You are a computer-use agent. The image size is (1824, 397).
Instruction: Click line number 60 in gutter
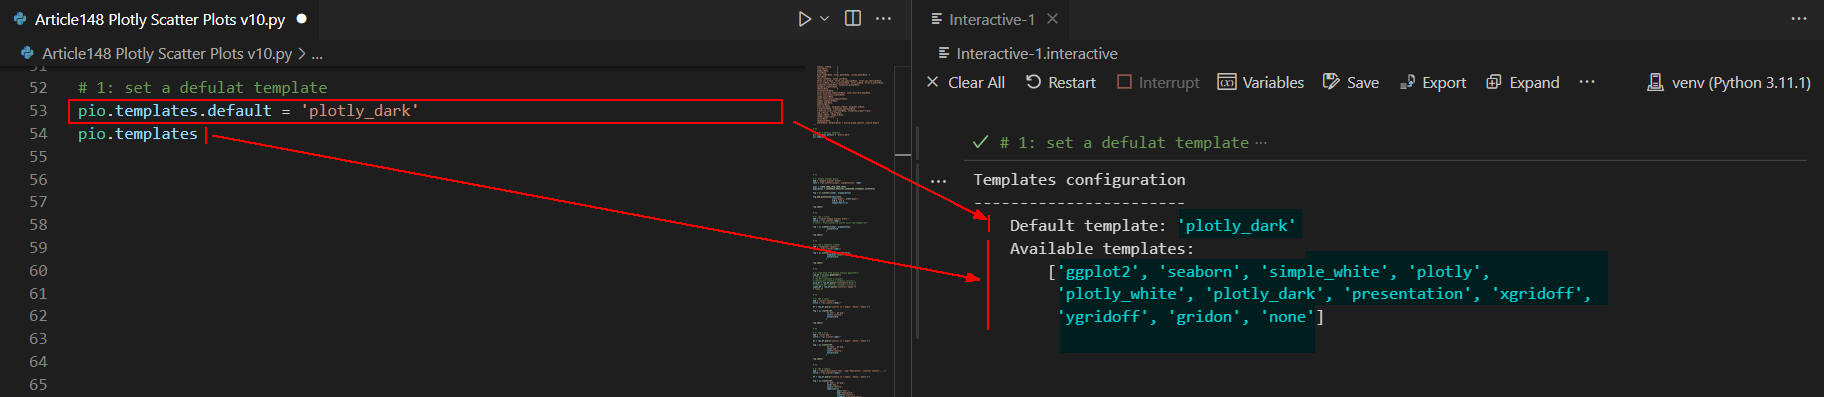[x=38, y=271]
